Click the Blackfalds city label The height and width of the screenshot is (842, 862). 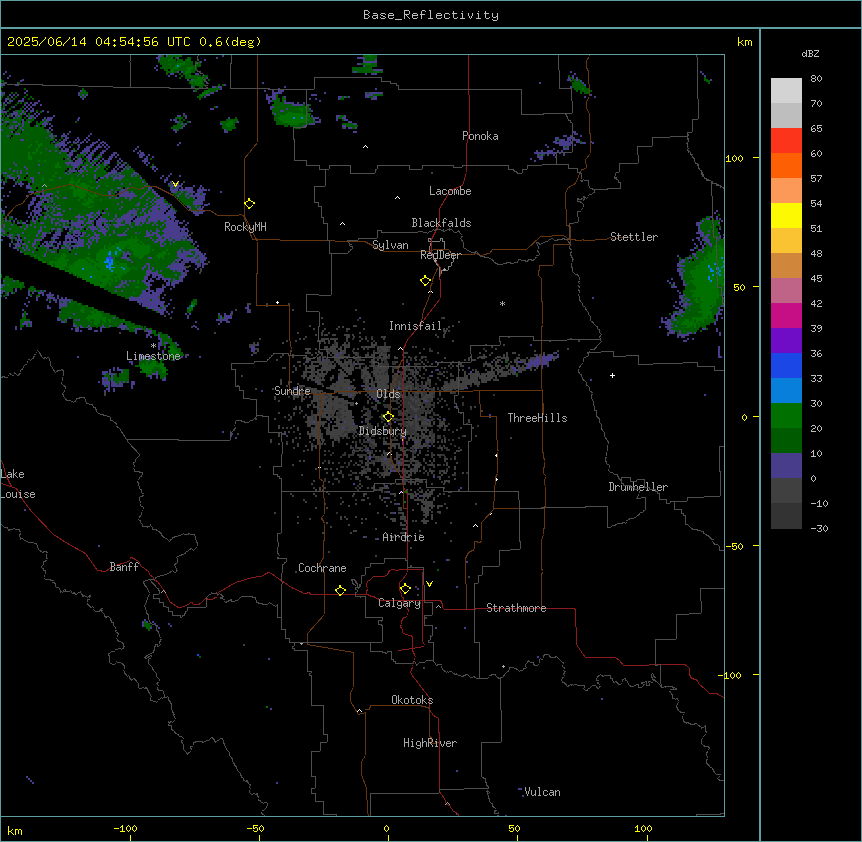coord(441,223)
